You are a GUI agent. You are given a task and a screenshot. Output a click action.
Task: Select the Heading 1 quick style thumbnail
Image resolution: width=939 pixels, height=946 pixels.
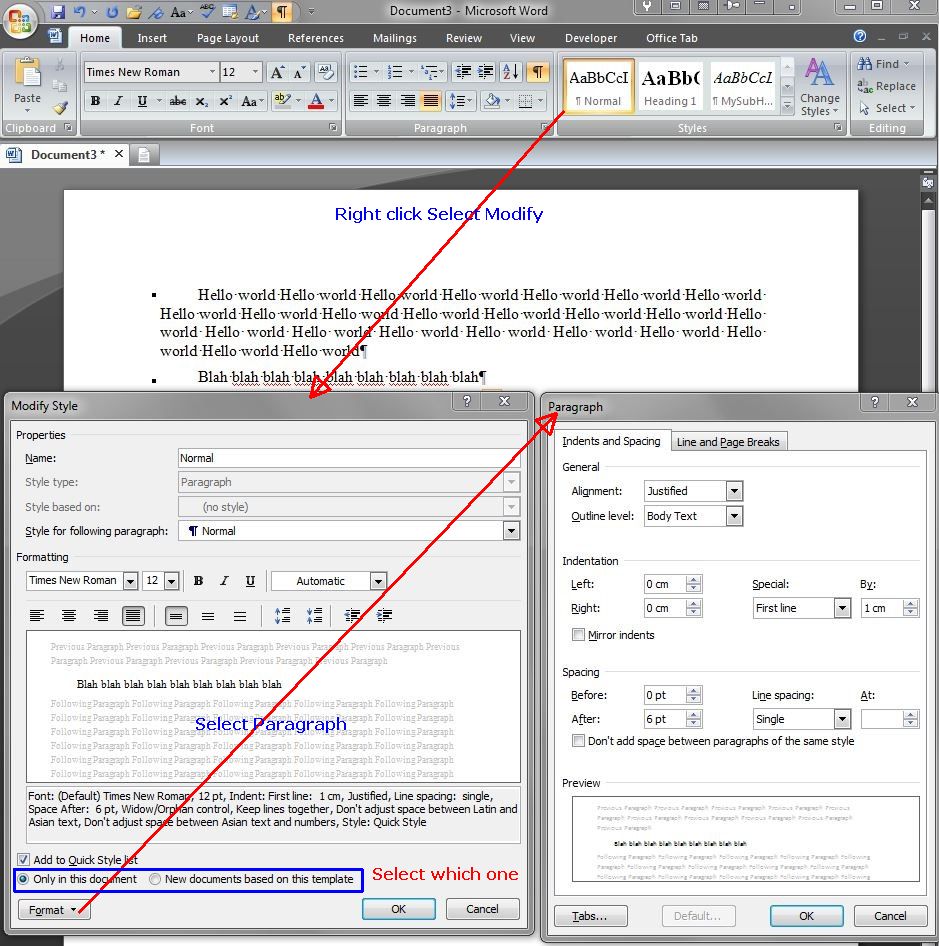(x=670, y=86)
